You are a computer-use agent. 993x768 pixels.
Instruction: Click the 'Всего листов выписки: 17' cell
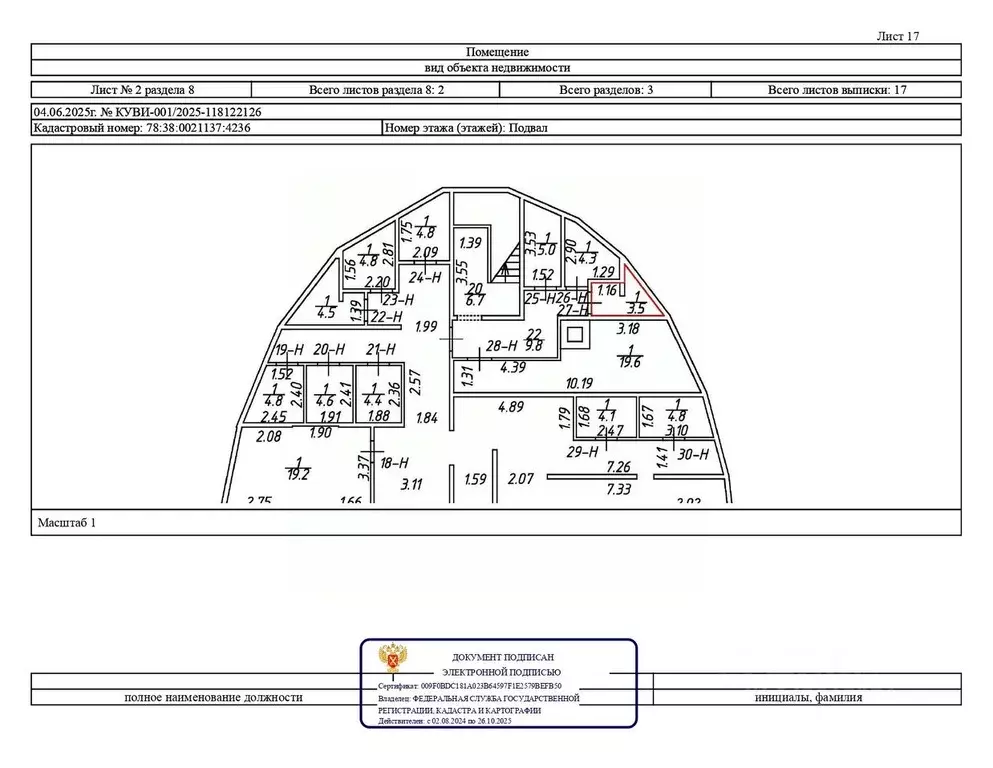click(x=837, y=89)
